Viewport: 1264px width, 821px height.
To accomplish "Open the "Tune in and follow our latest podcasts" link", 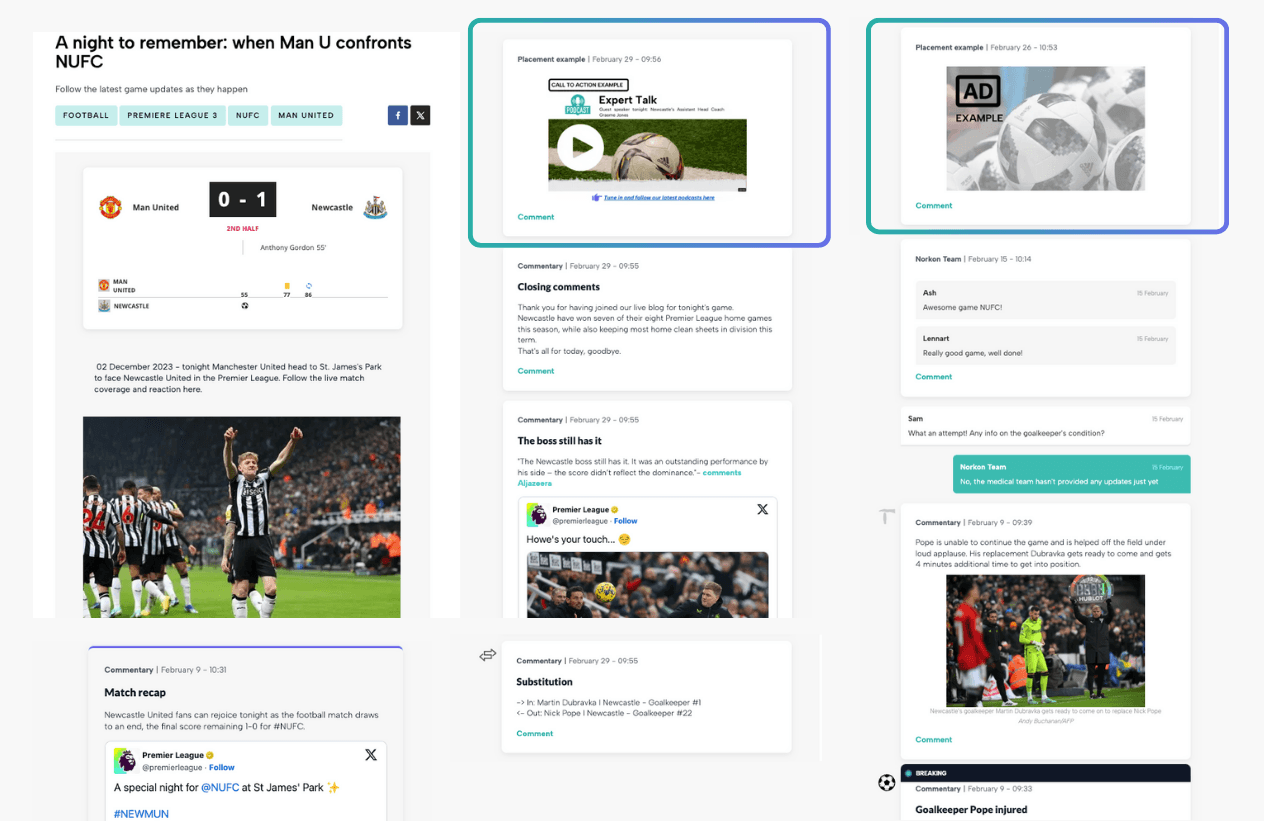I will [x=658, y=198].
